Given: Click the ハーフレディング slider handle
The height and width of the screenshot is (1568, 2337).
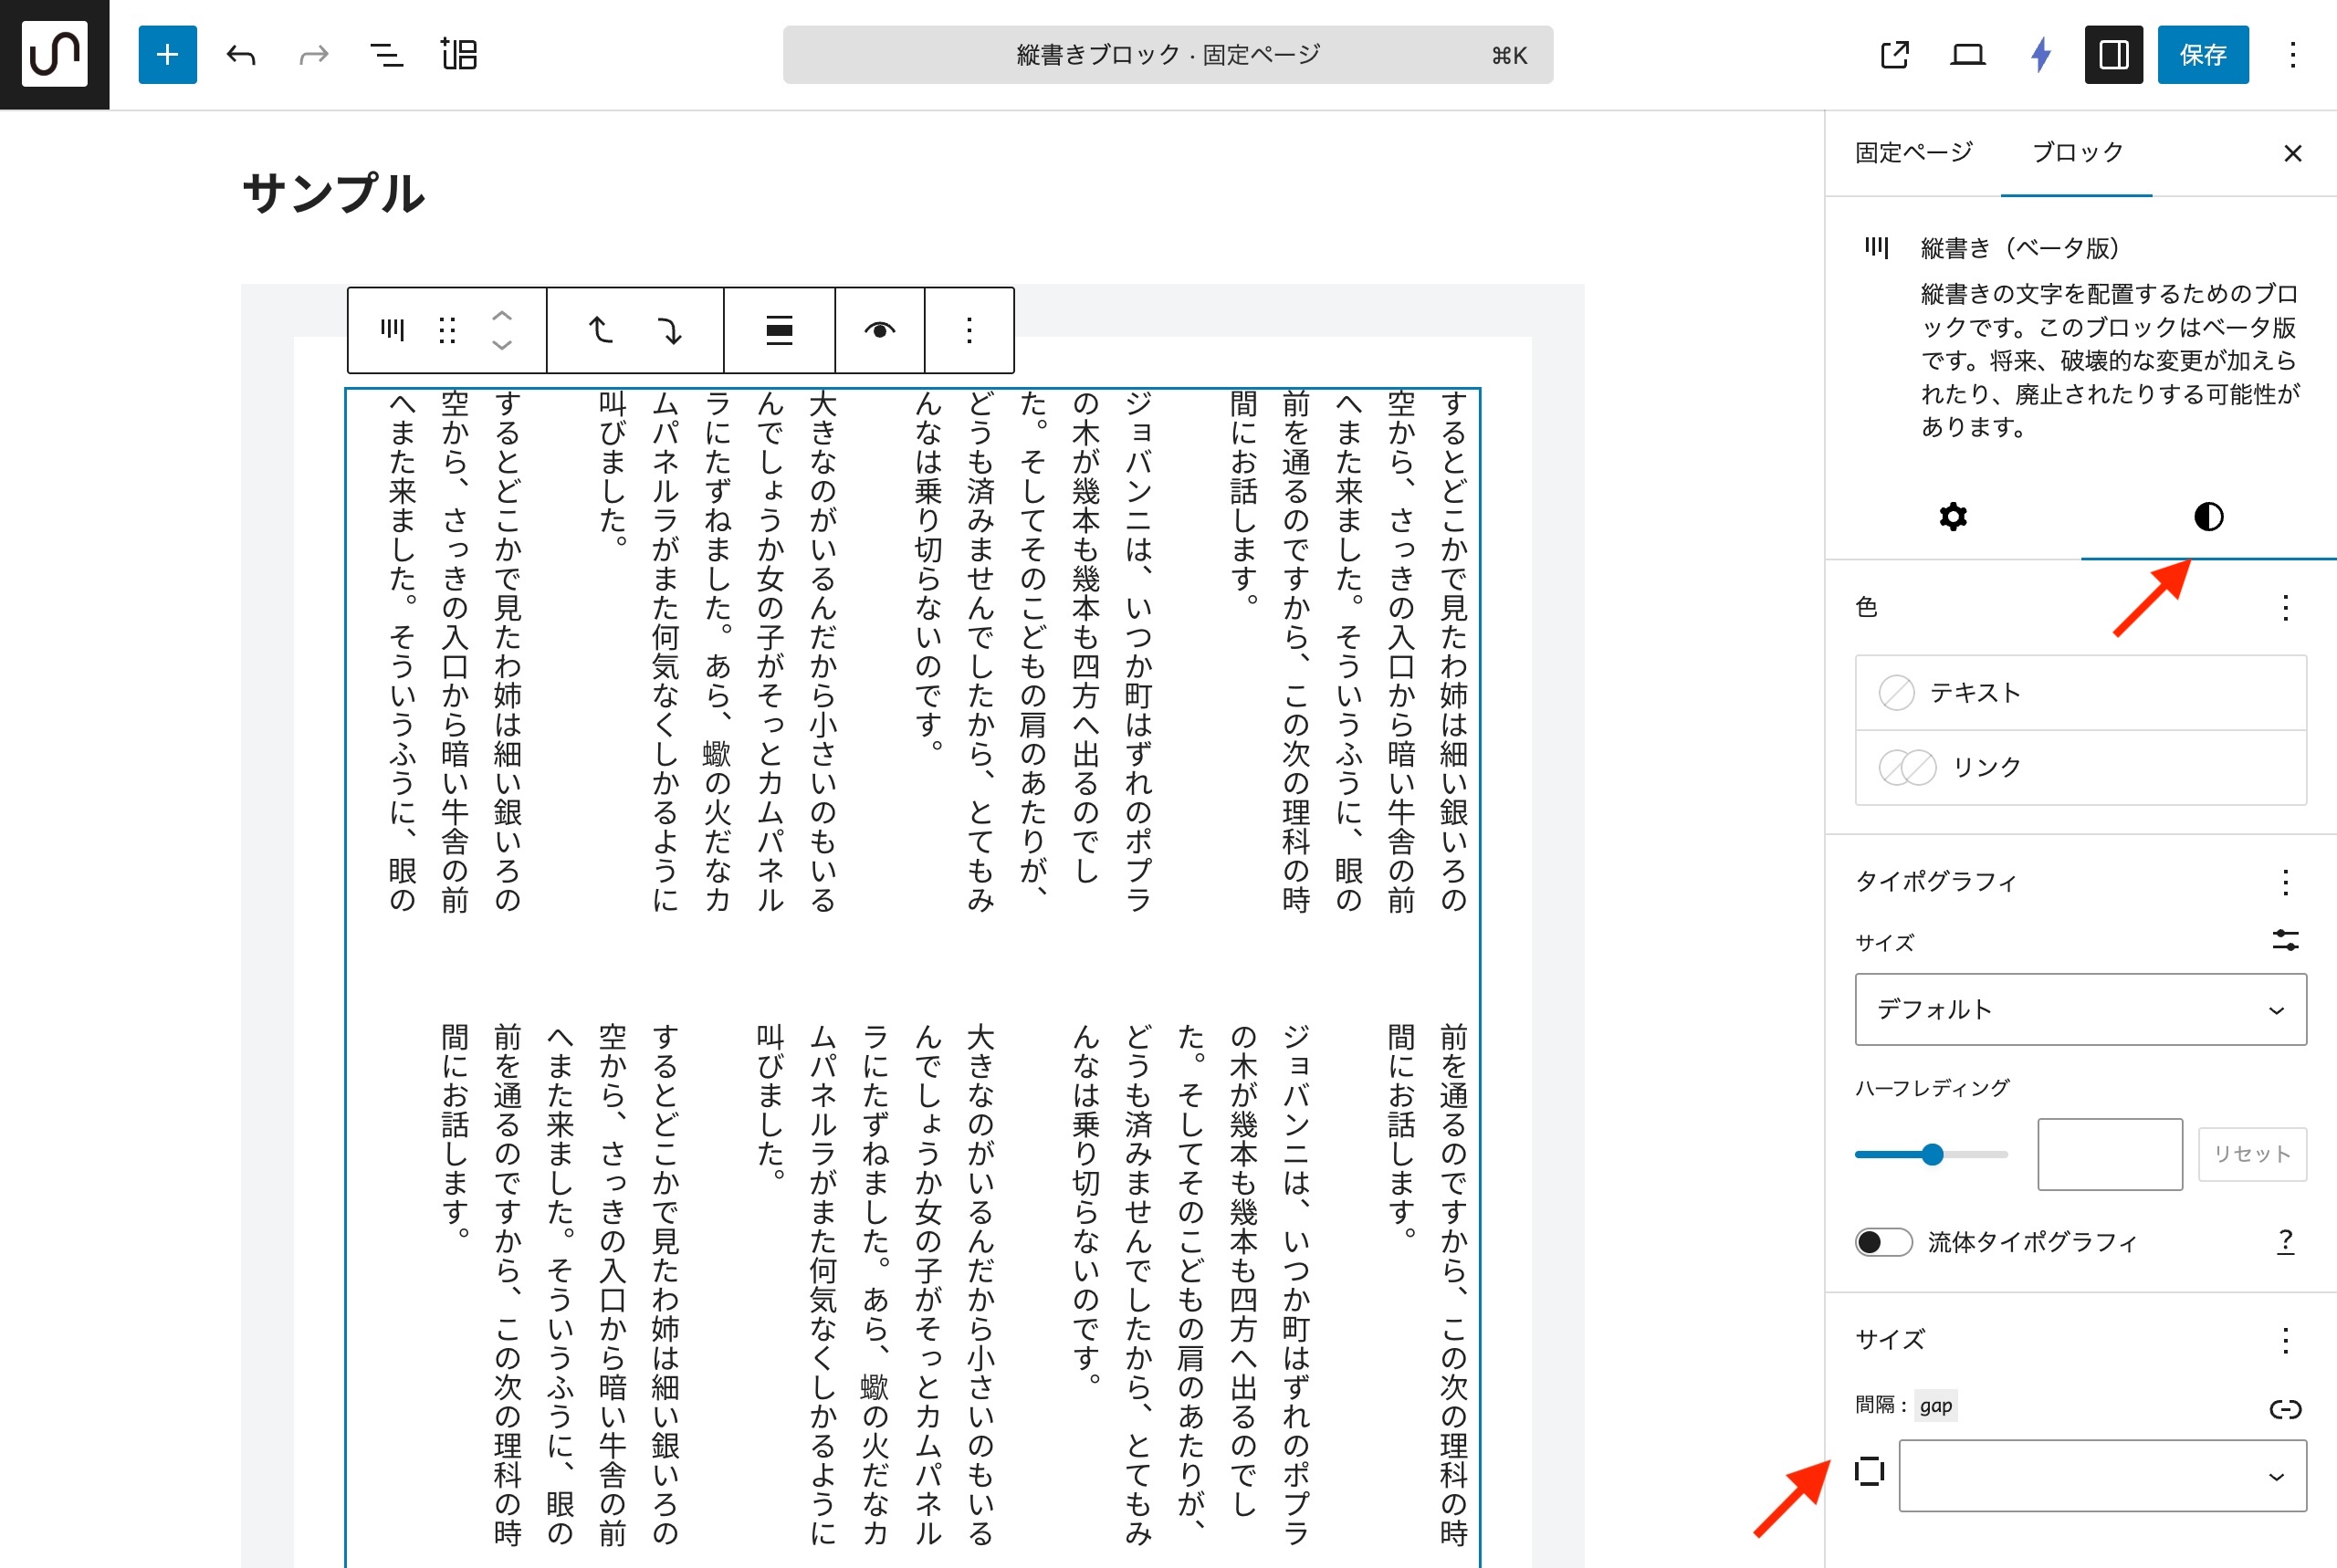Looking at the screenshot, I should click(1932, 1154).
